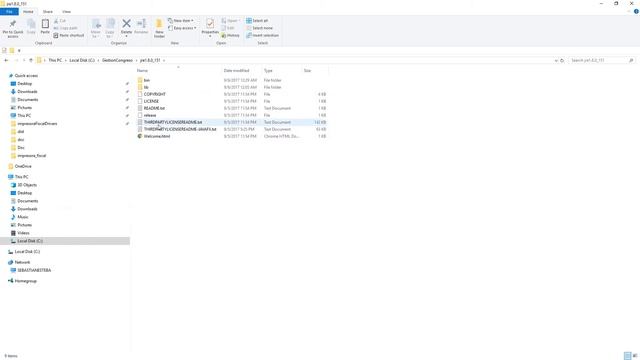Switch to the View ribbon tab

coord(66,11)
